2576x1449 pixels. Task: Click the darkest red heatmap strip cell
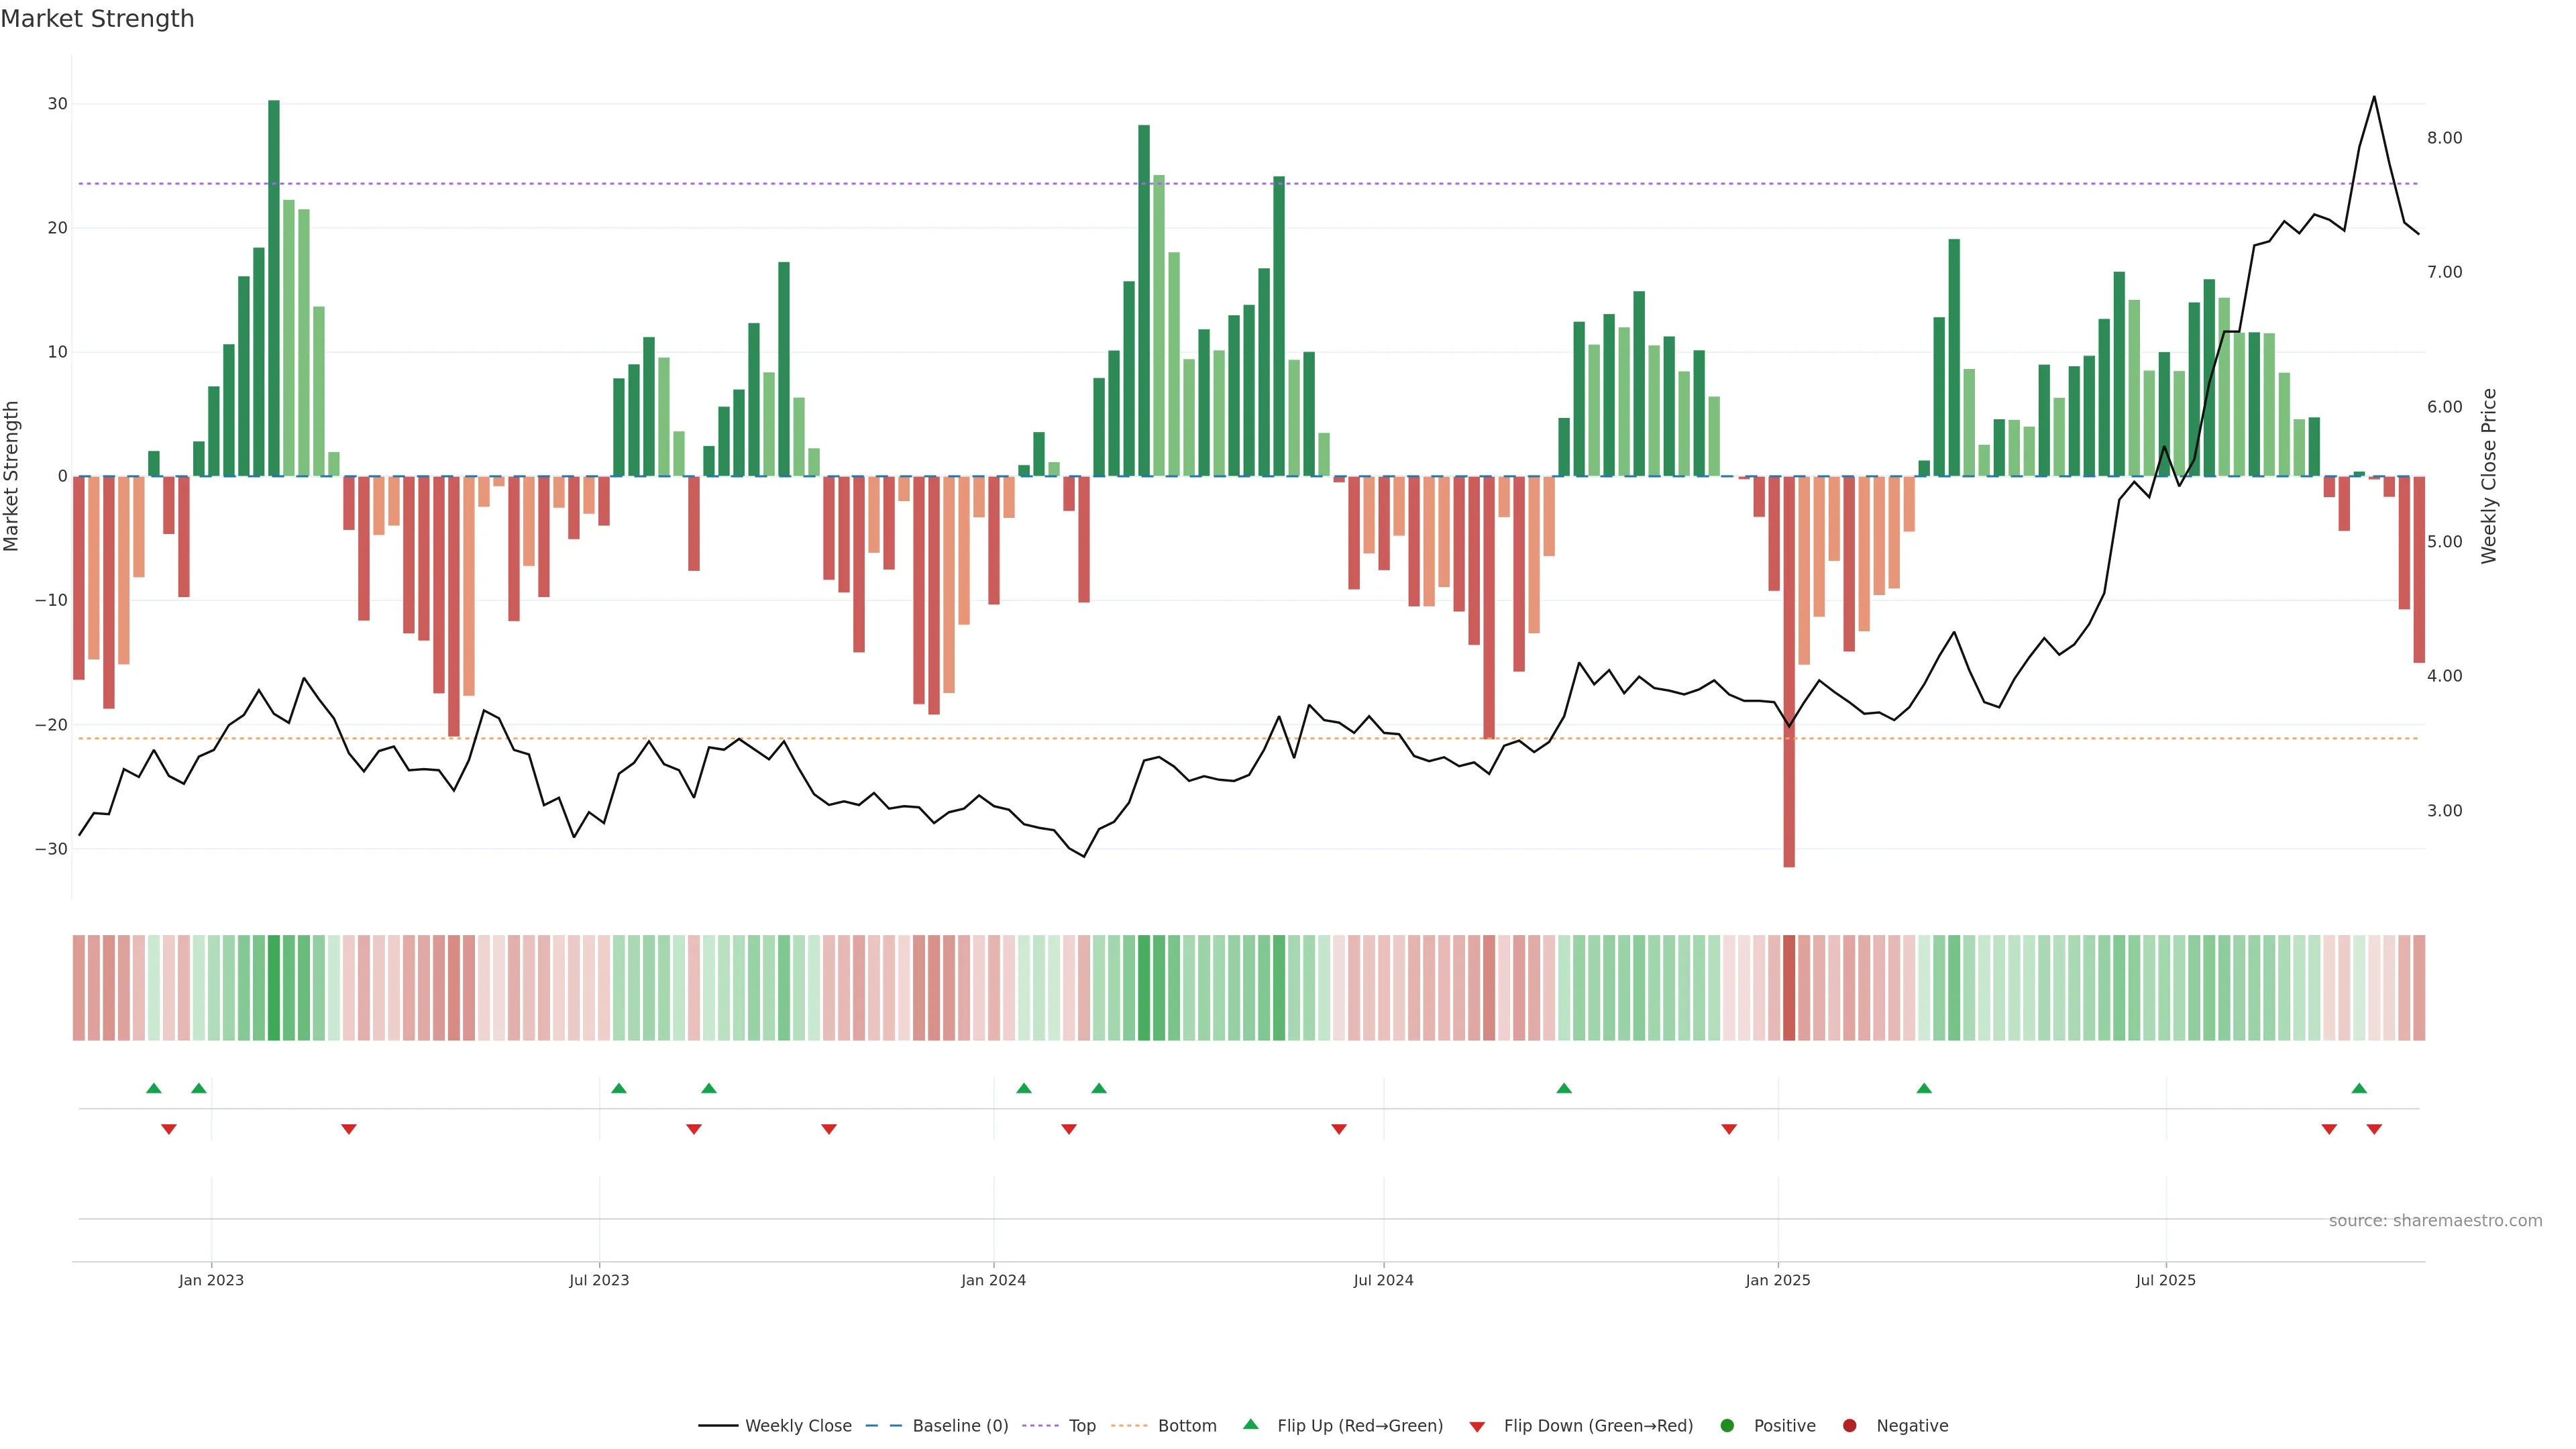pyautogui.click(x=1789, y=988)
